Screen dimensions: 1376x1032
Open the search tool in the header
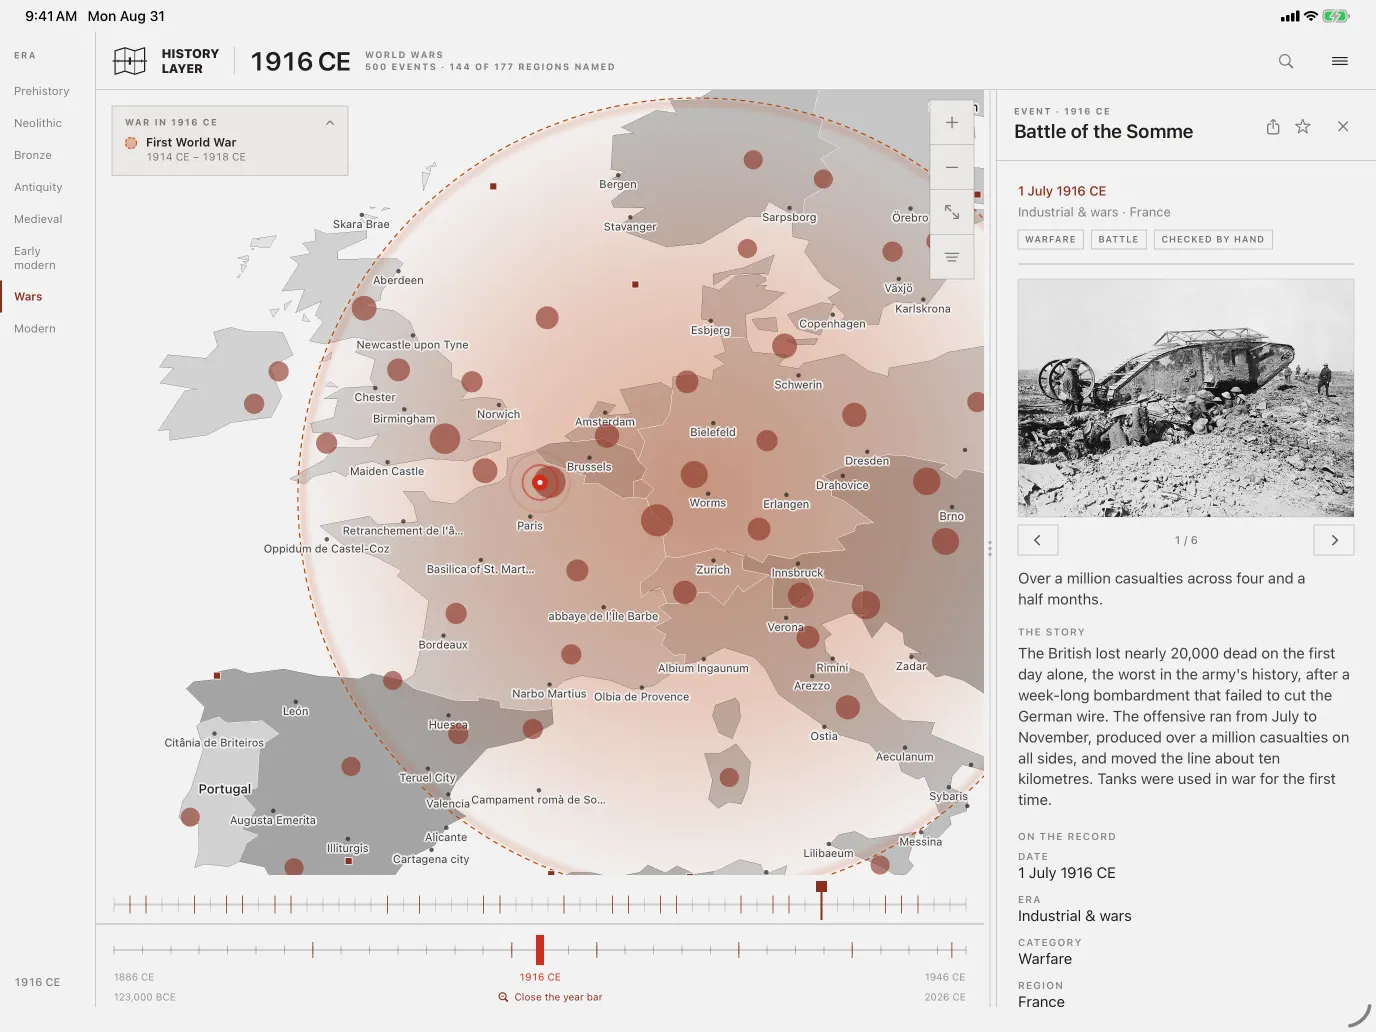point(1286,61)
